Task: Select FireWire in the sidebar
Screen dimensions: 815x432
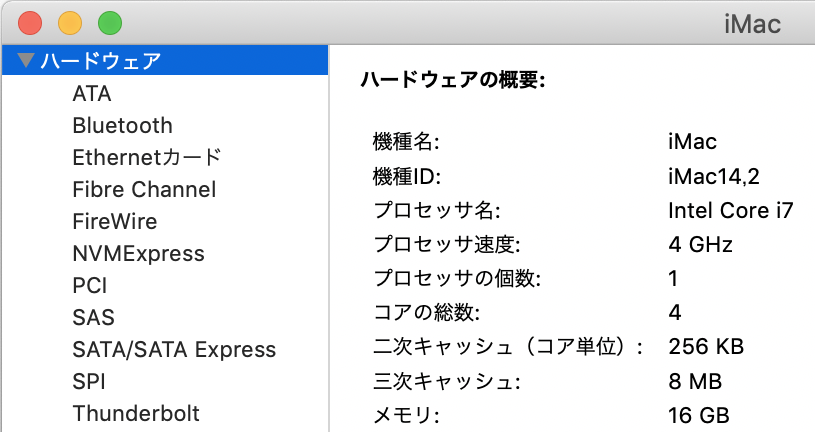Action: click(115, 221)
